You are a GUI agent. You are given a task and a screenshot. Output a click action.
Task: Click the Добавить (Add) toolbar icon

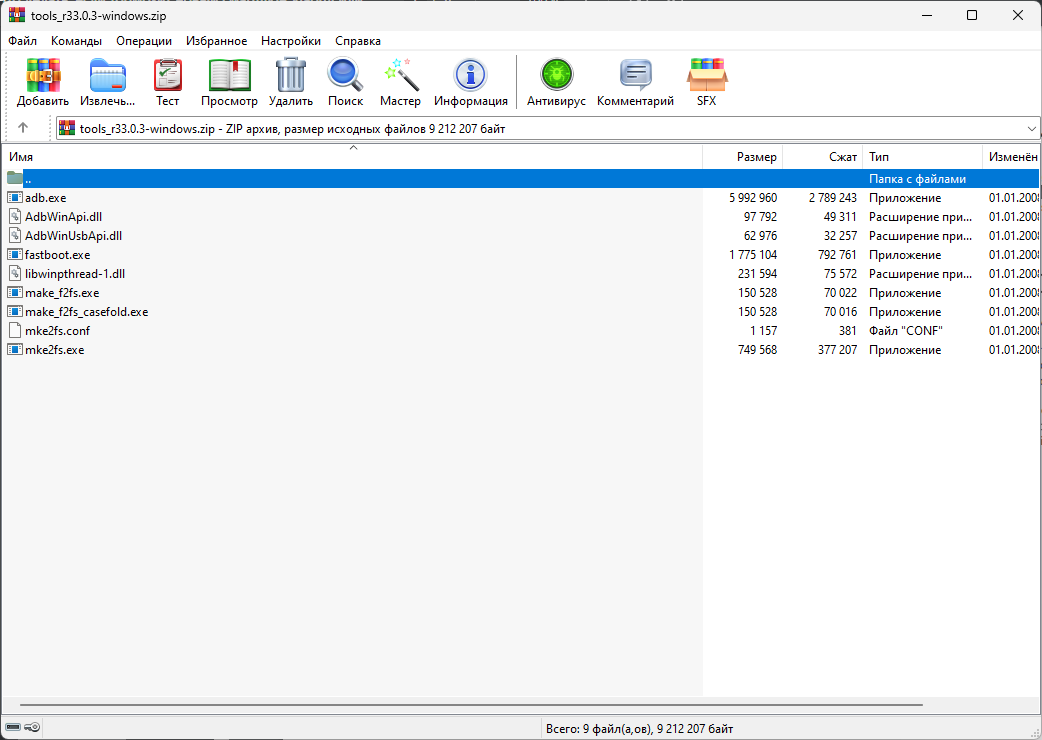coord(43,74)
